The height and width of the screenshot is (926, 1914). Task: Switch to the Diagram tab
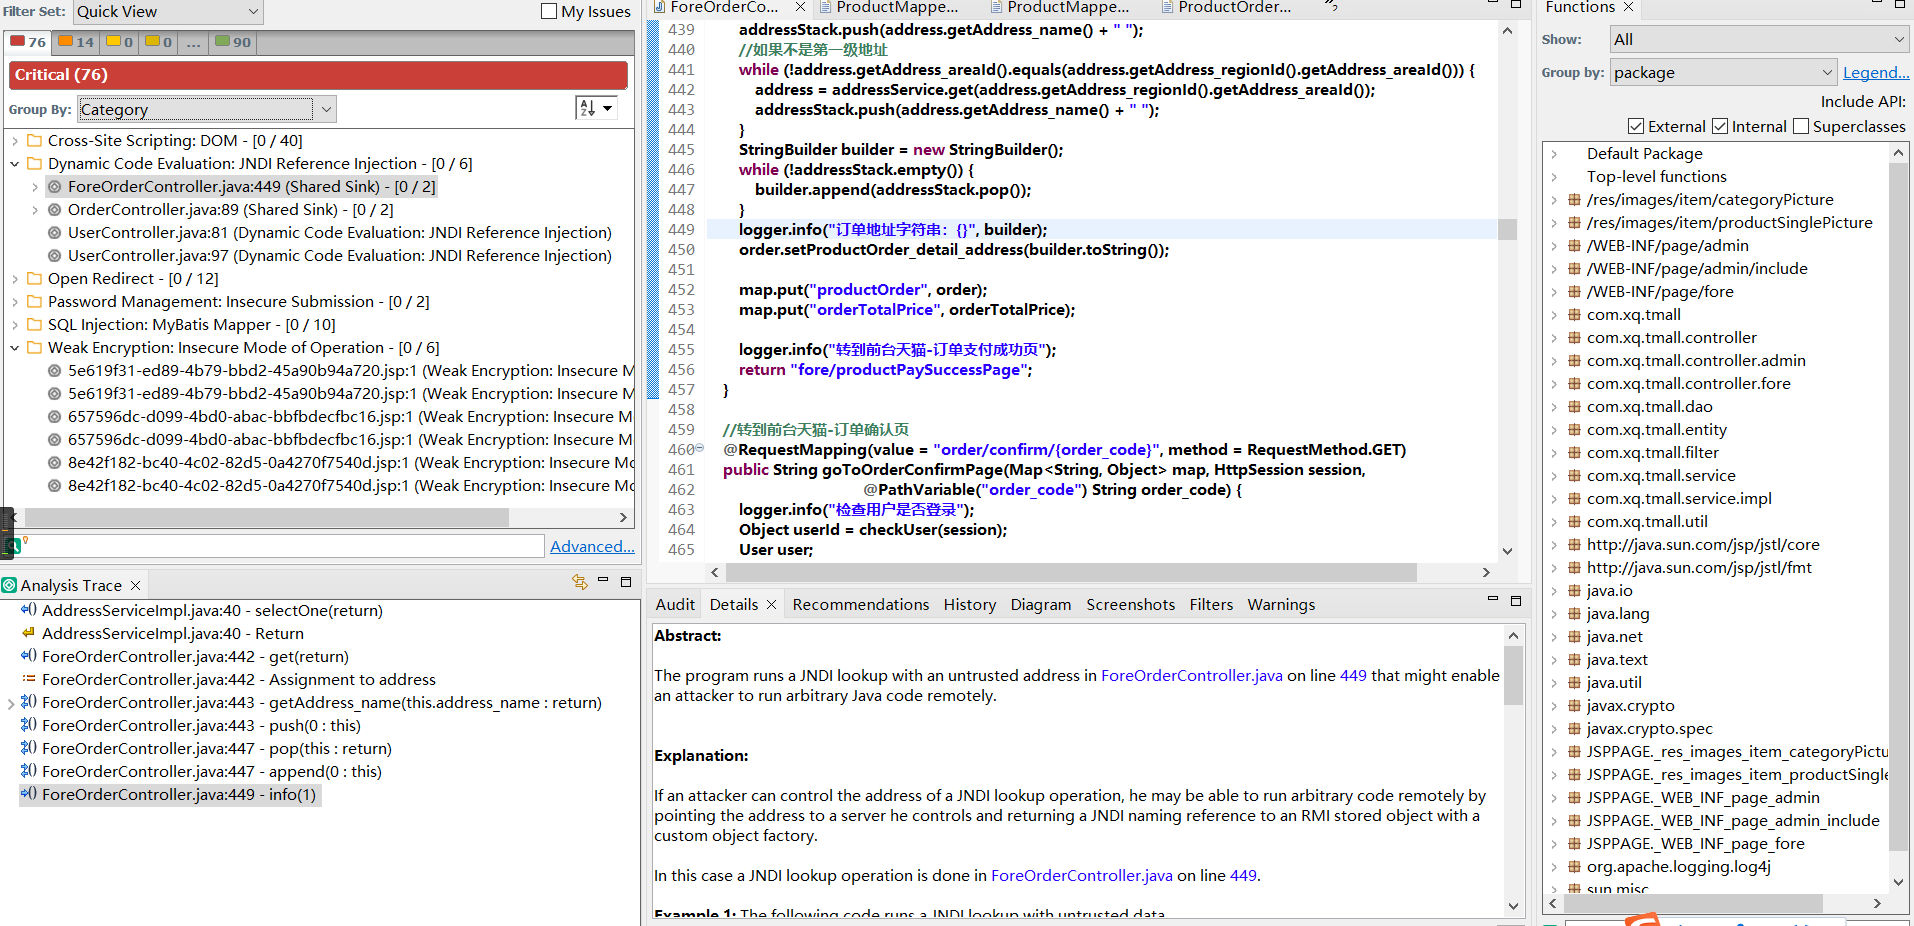1040,604
